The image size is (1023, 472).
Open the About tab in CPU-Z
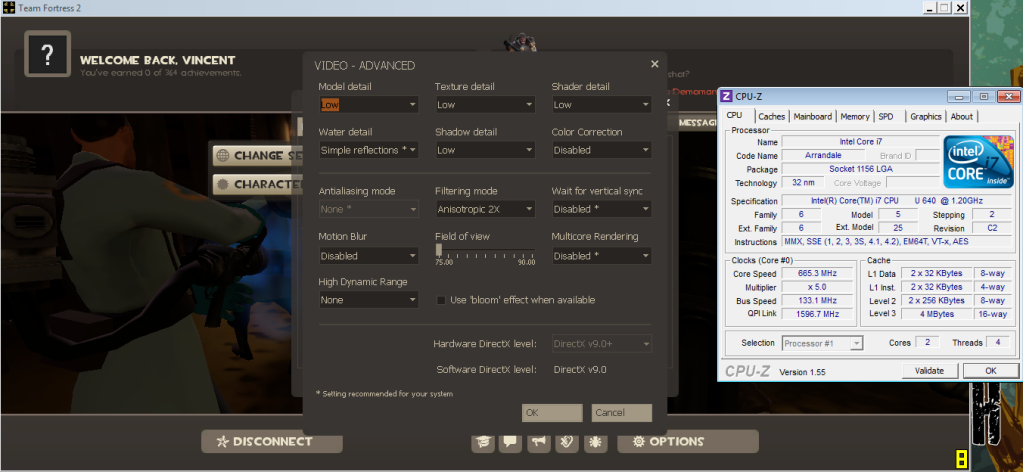click(962, 117)
